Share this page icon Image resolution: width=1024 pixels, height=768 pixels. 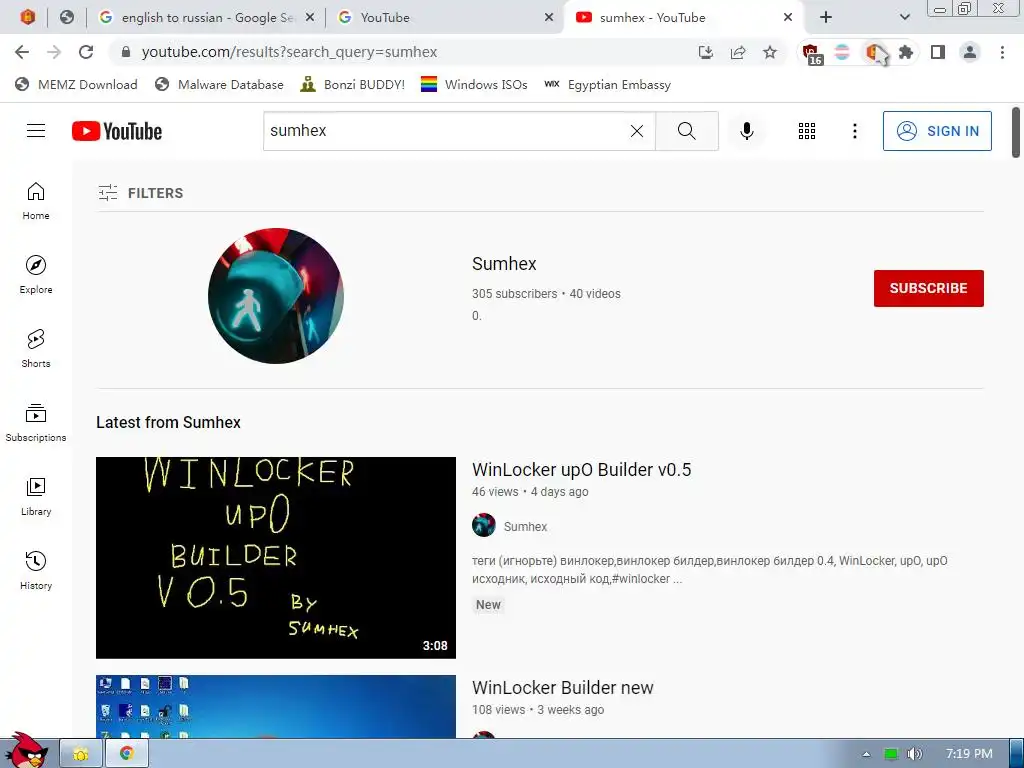coord(738,52)
